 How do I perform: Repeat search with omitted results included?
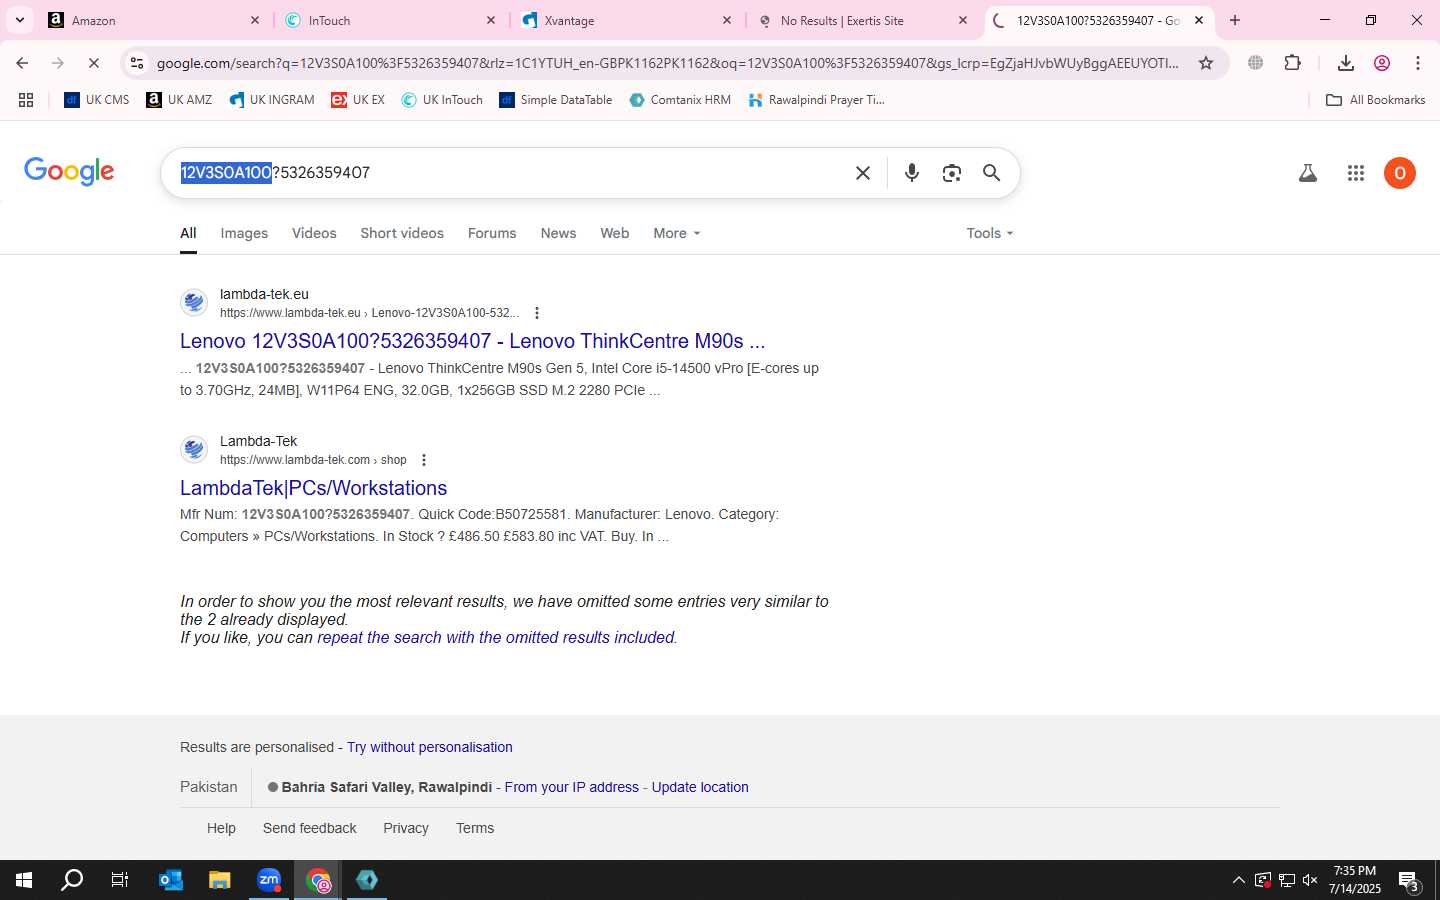(x=496, y=637)
